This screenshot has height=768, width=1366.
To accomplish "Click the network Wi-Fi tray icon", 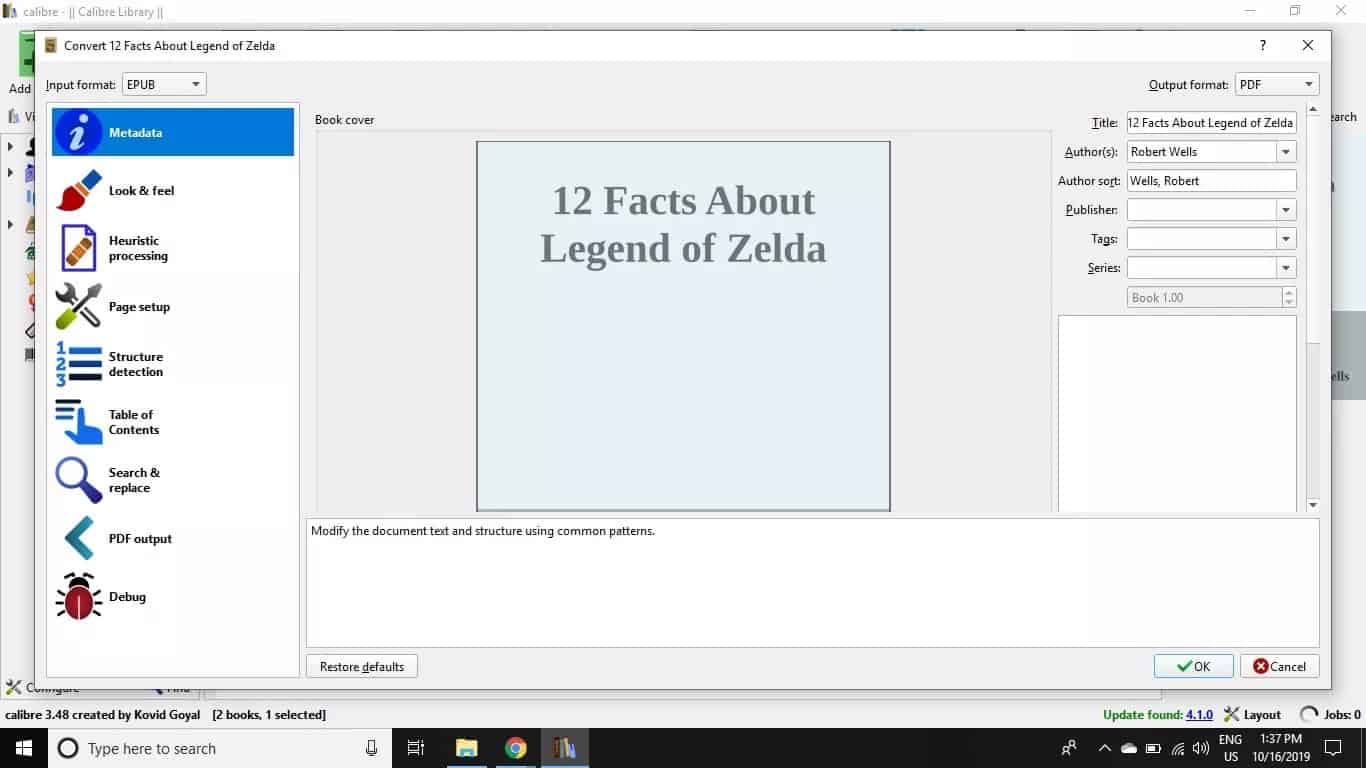I will 1177,748.
